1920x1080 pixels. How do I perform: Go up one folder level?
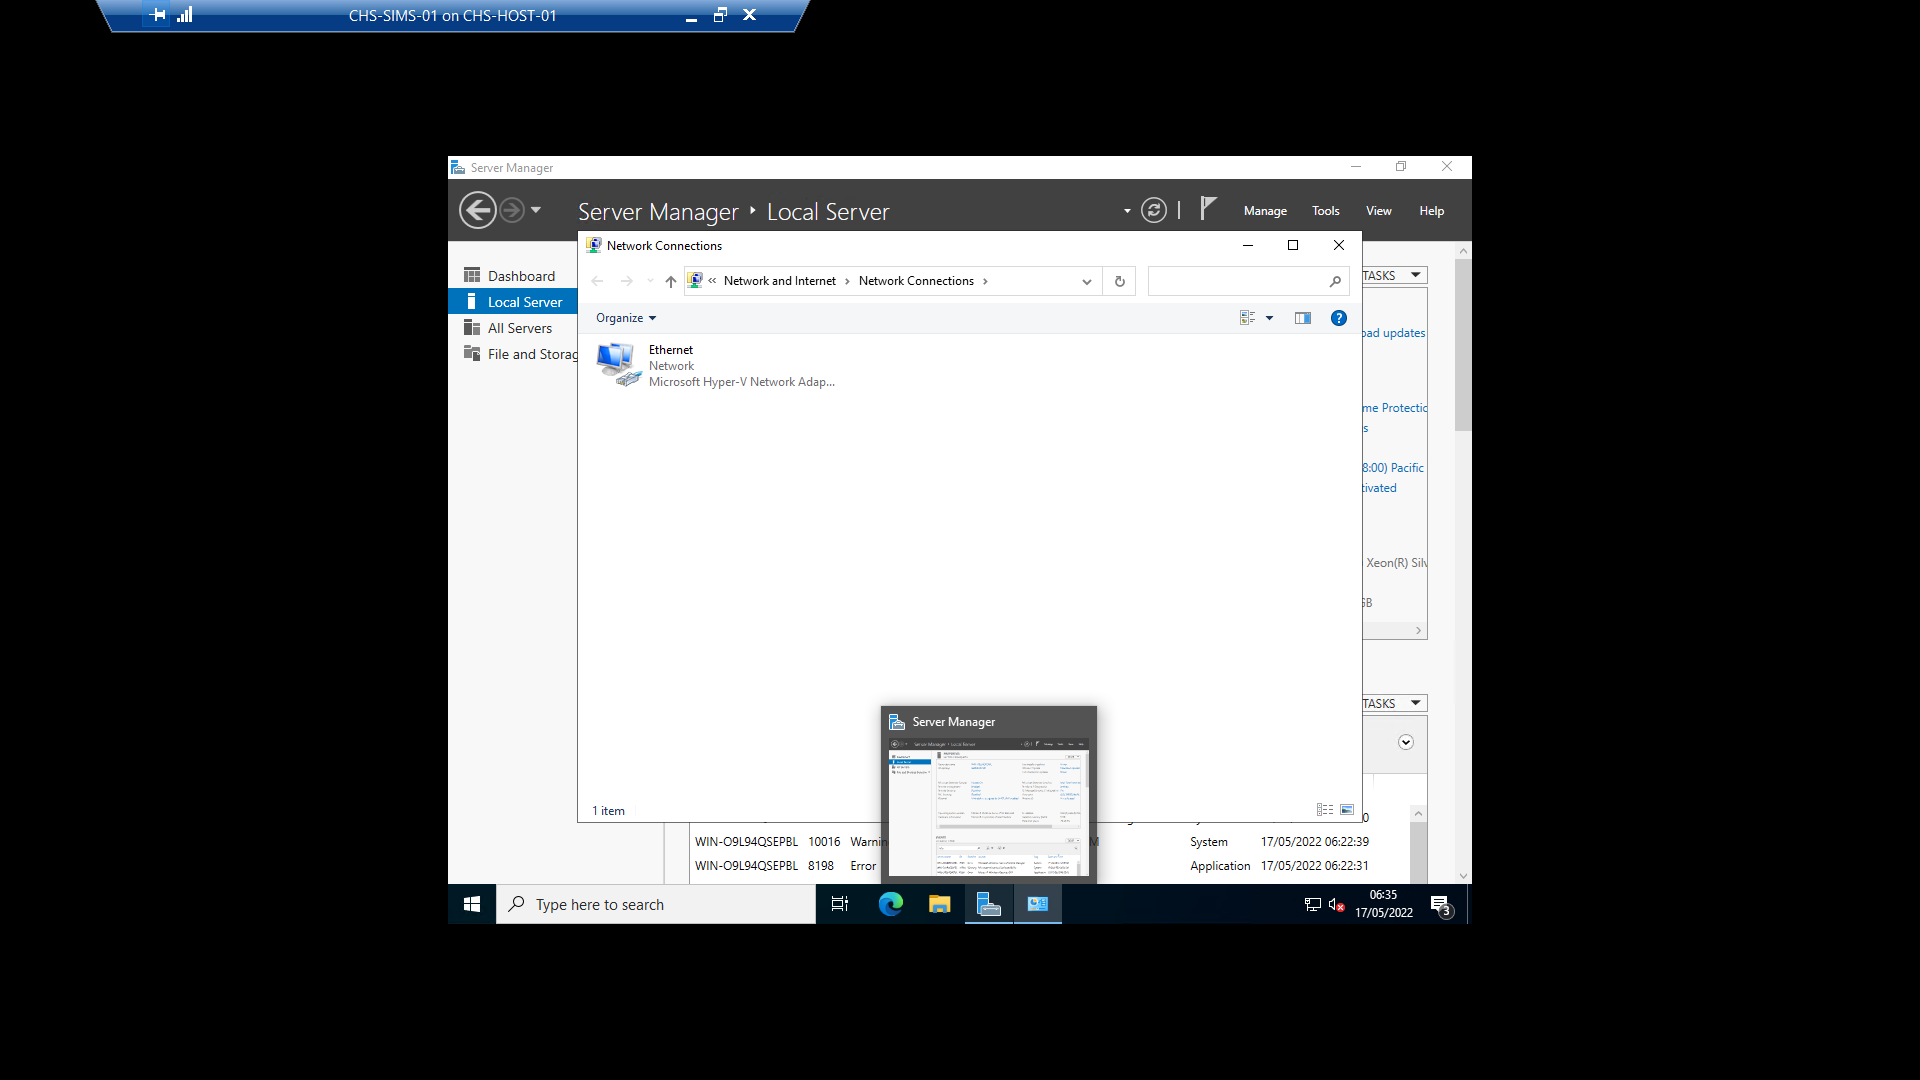(x=670, y=282)
